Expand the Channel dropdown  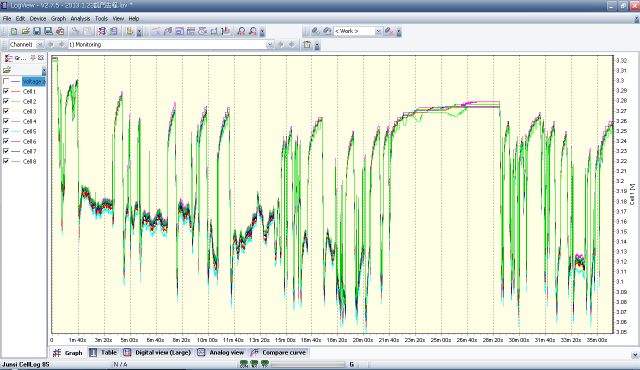(x=40, y=44)
